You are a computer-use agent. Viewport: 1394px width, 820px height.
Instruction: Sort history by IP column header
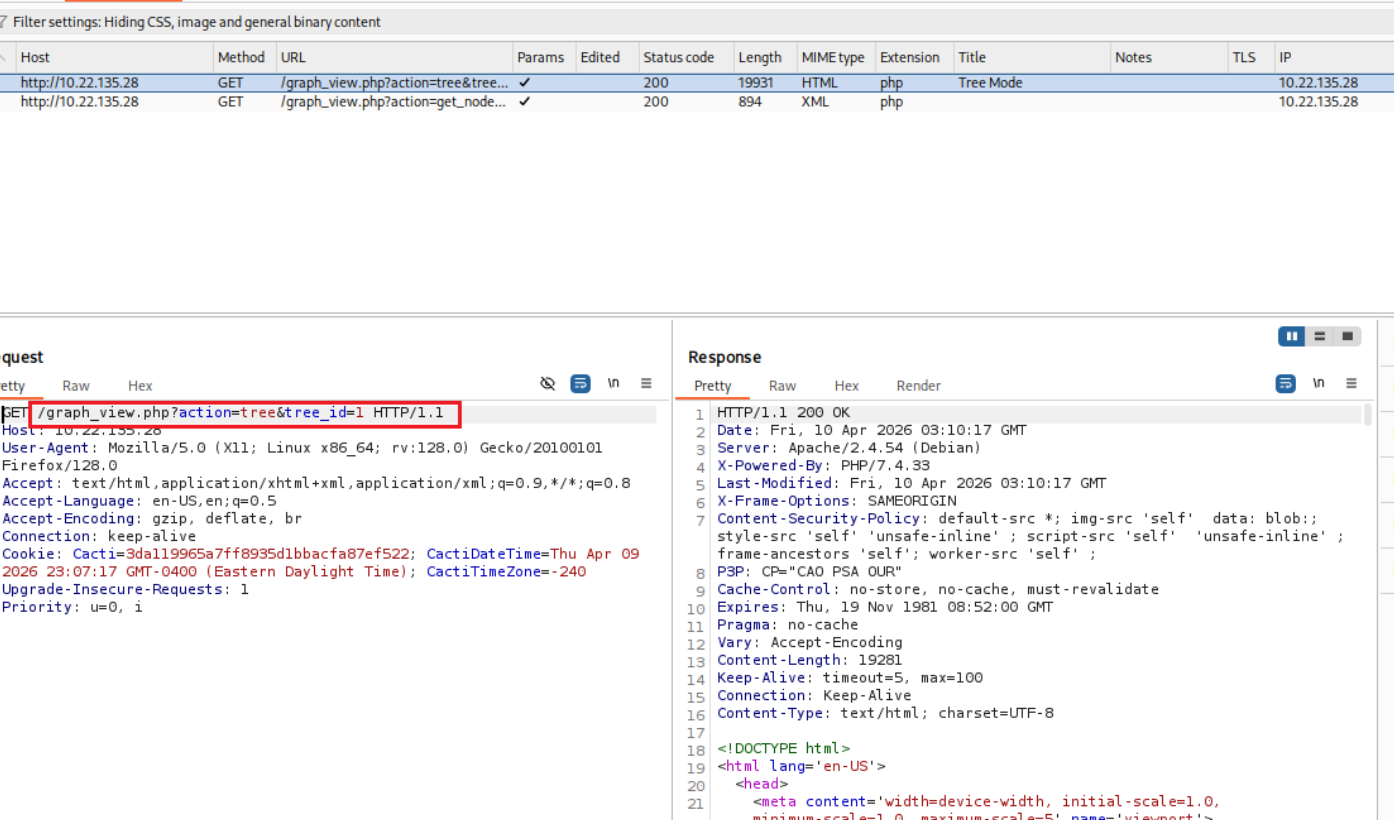(1334, 57)
